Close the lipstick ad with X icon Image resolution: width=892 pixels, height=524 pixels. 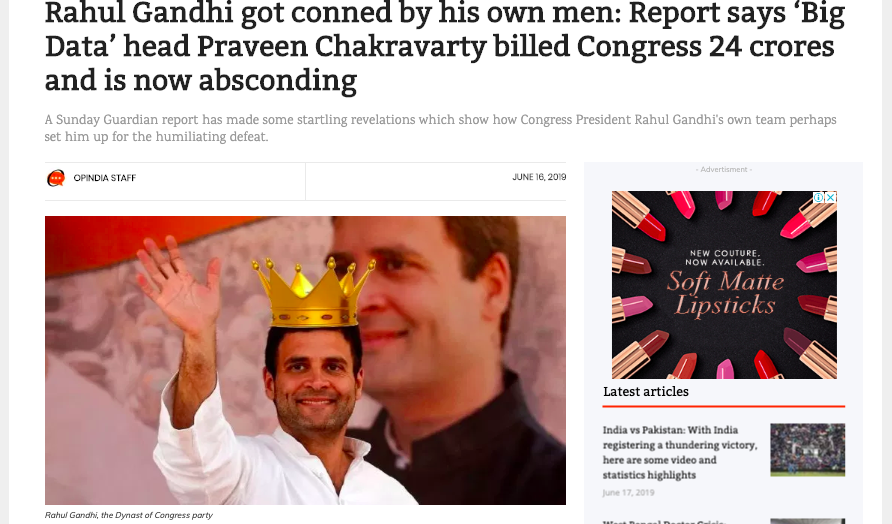tap(831, 197)
